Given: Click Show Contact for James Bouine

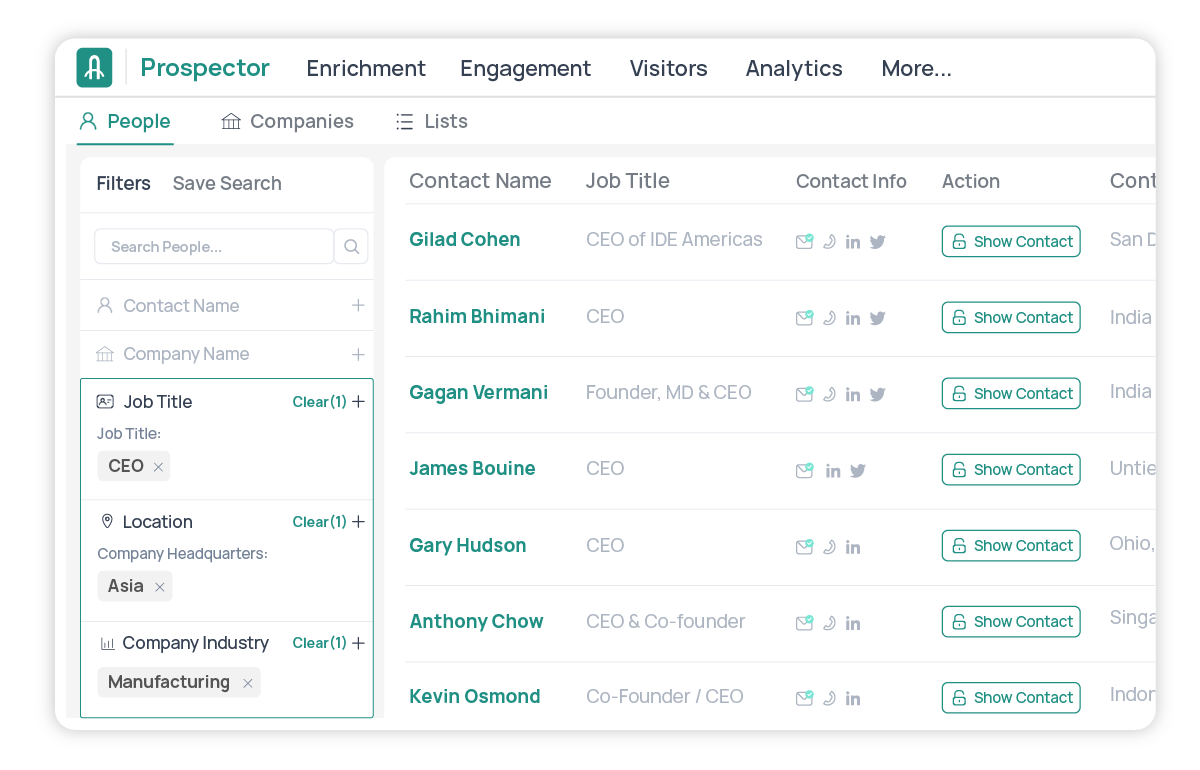Looking at the screenshot, I should click(1010, 469).
